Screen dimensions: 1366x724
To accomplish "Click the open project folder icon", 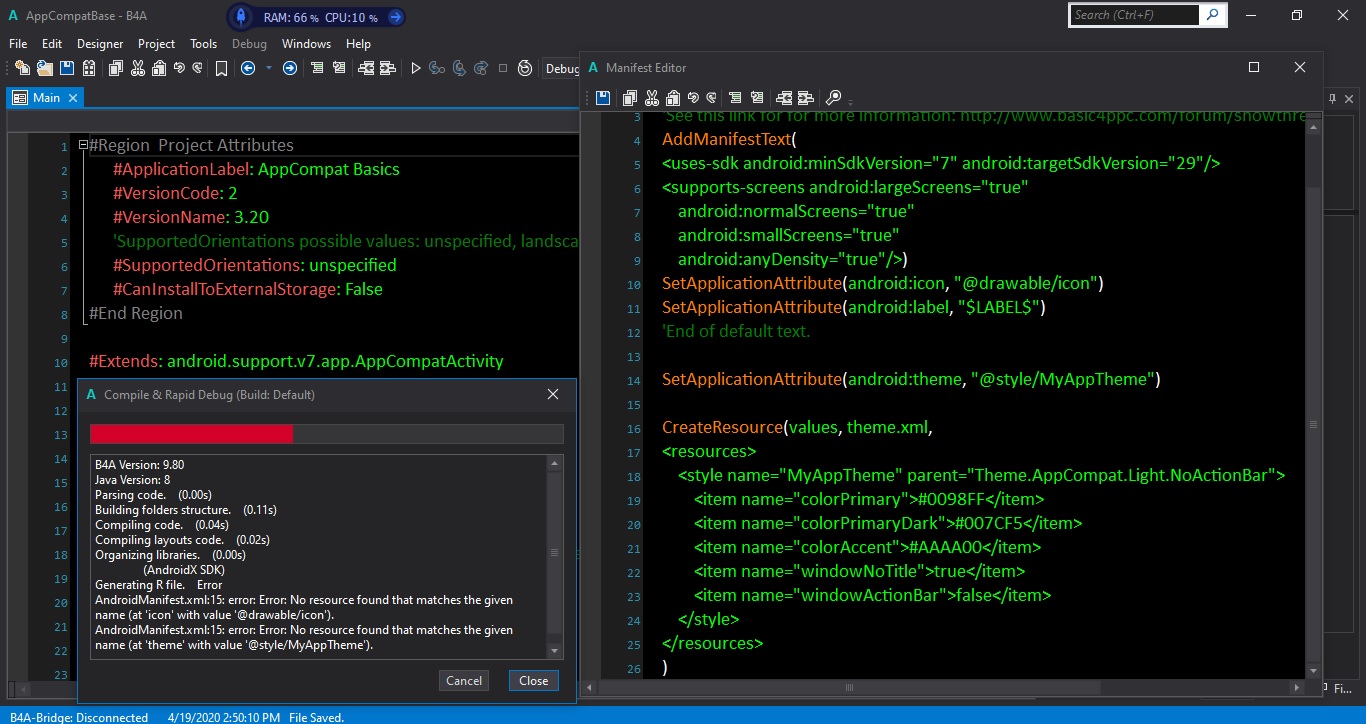I will pyautogui.click(x=44, y=69).
